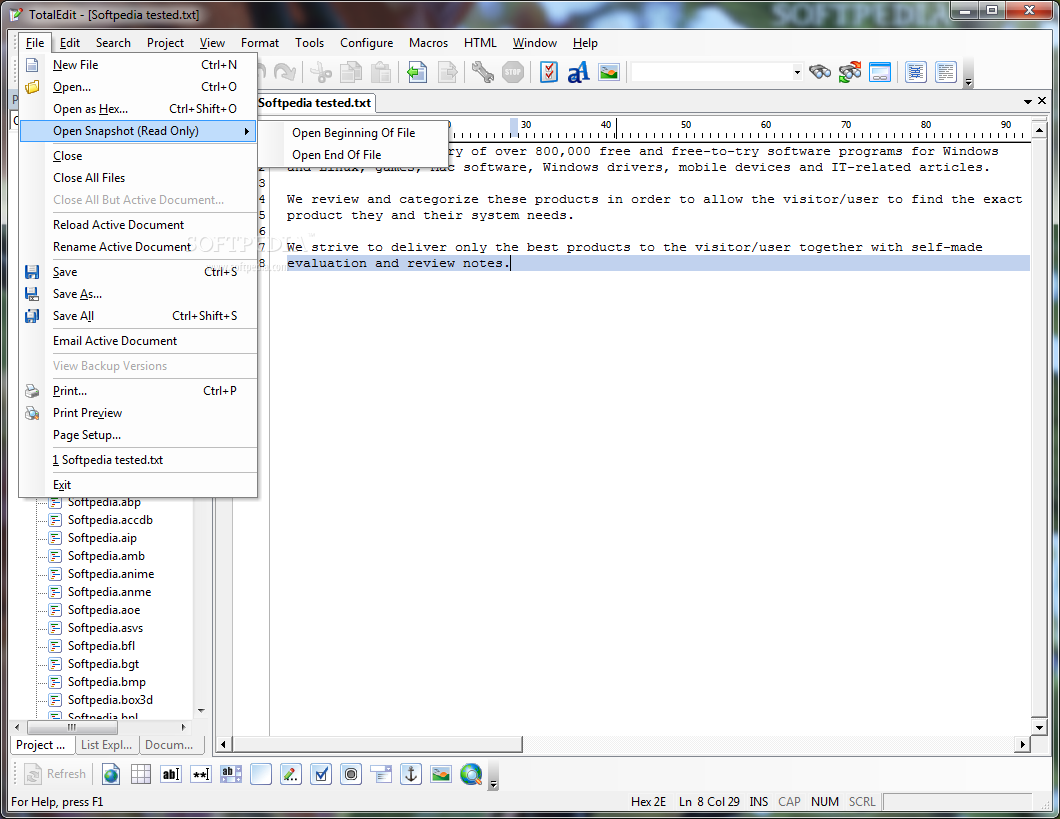Screen dimensions: 1060x819
Task: Insert a radio button using the round icon
Action: coord(351,774)
